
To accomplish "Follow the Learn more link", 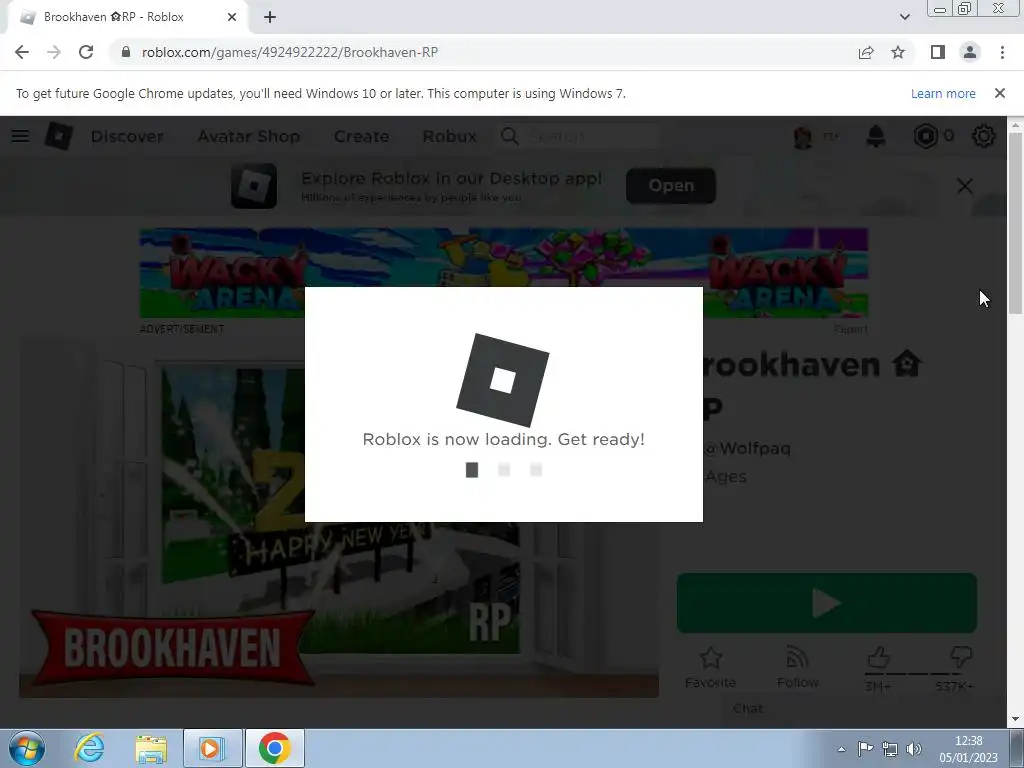I will (943, 93).
